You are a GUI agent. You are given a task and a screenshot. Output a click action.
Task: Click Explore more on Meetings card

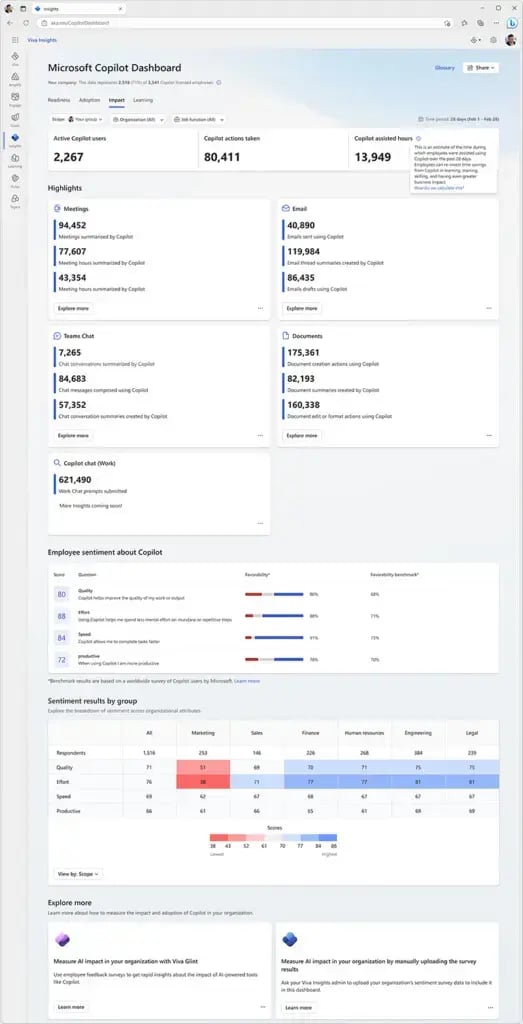coord(73,308)
